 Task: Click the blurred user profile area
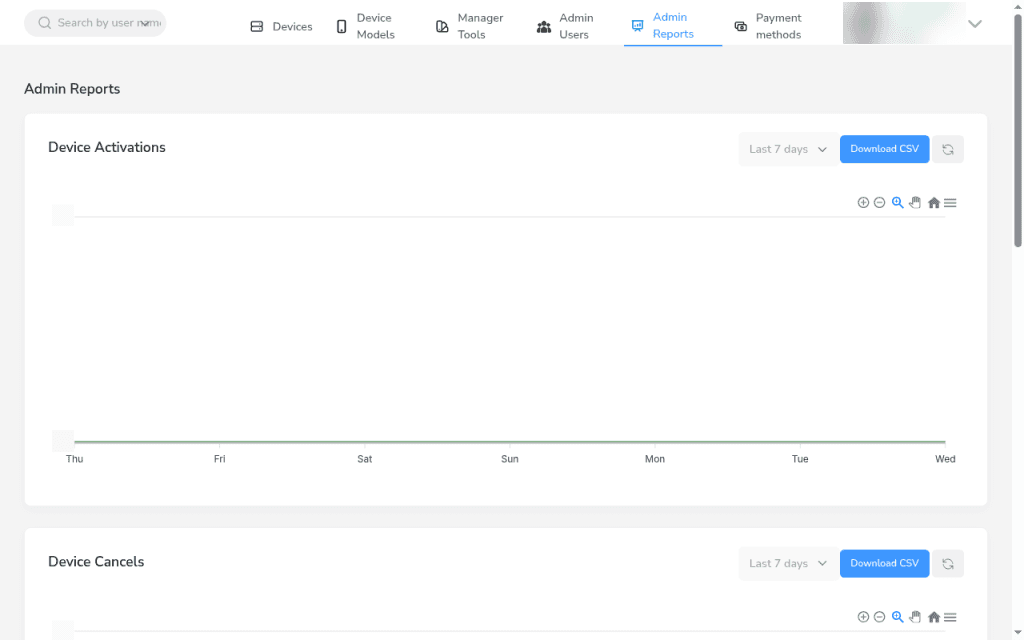904,23
